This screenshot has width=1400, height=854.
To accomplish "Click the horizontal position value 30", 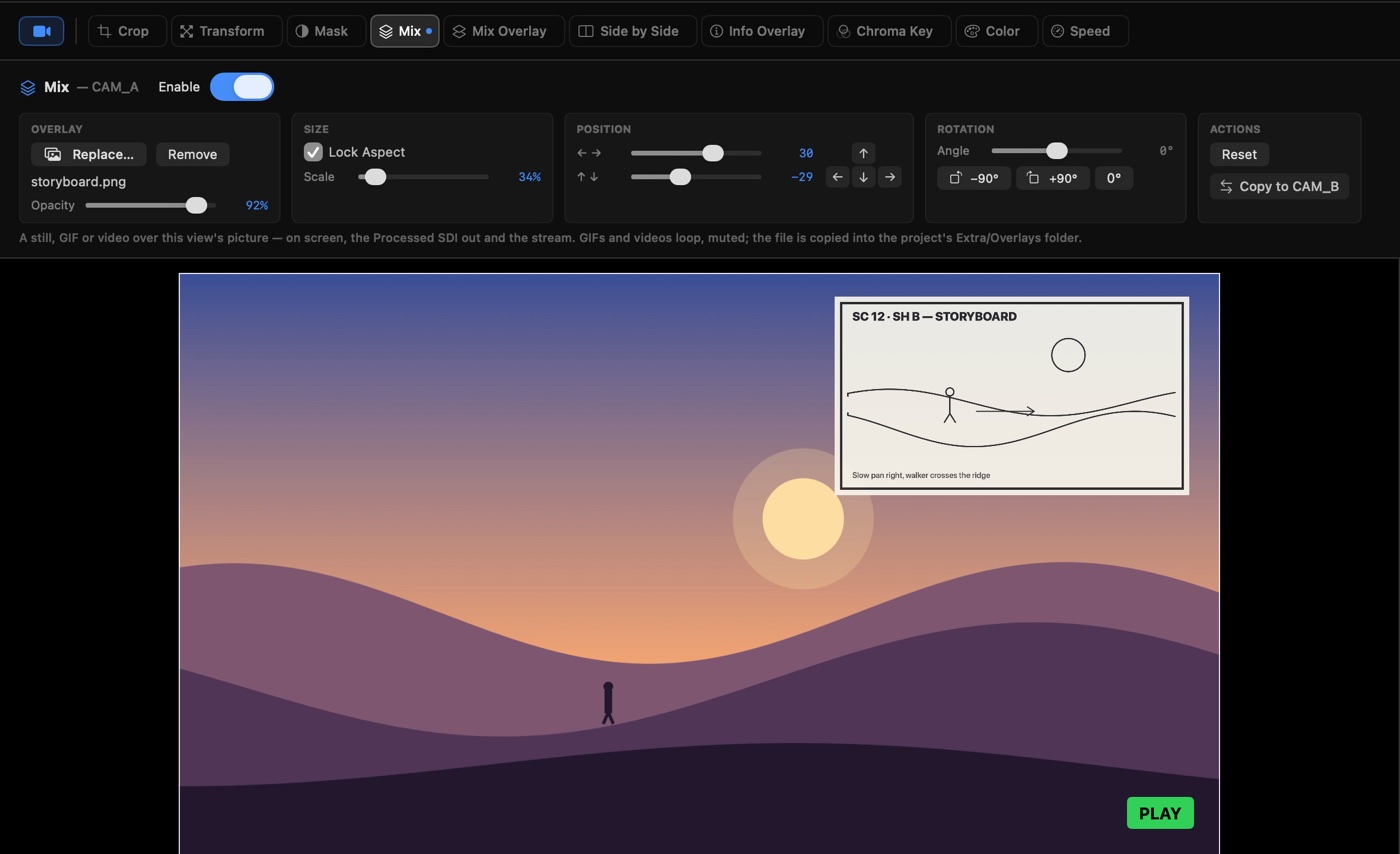I will [806, 153].
